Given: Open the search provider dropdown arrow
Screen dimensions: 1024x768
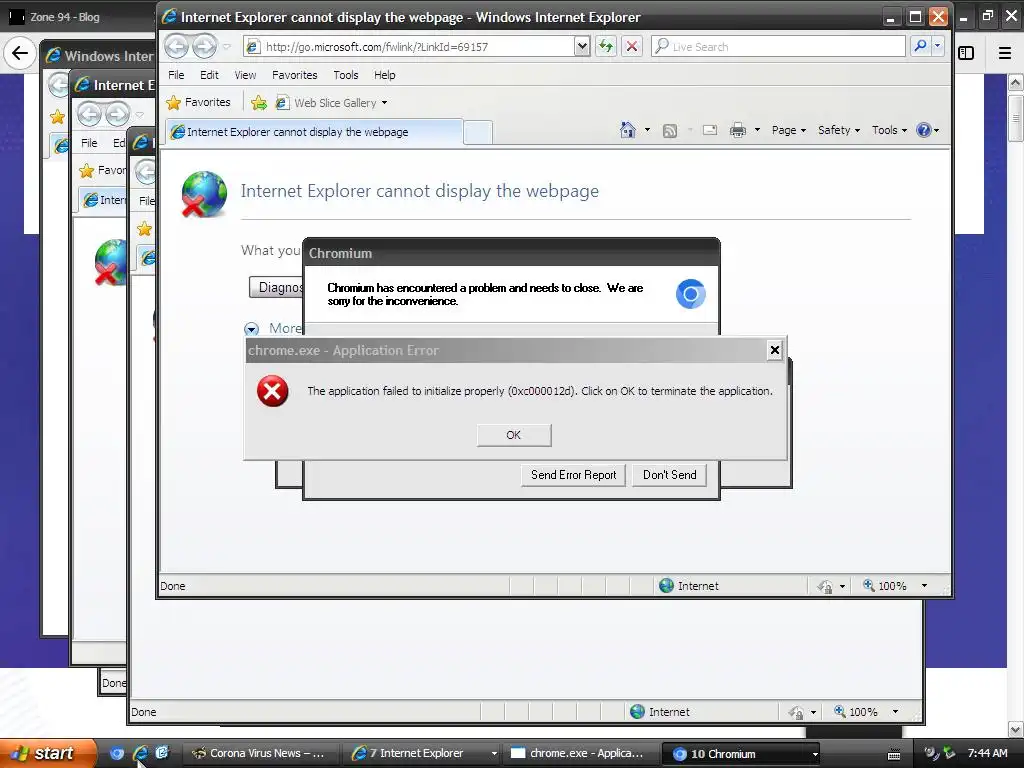Looking at the screenshot, I should [x=938, y=46].
